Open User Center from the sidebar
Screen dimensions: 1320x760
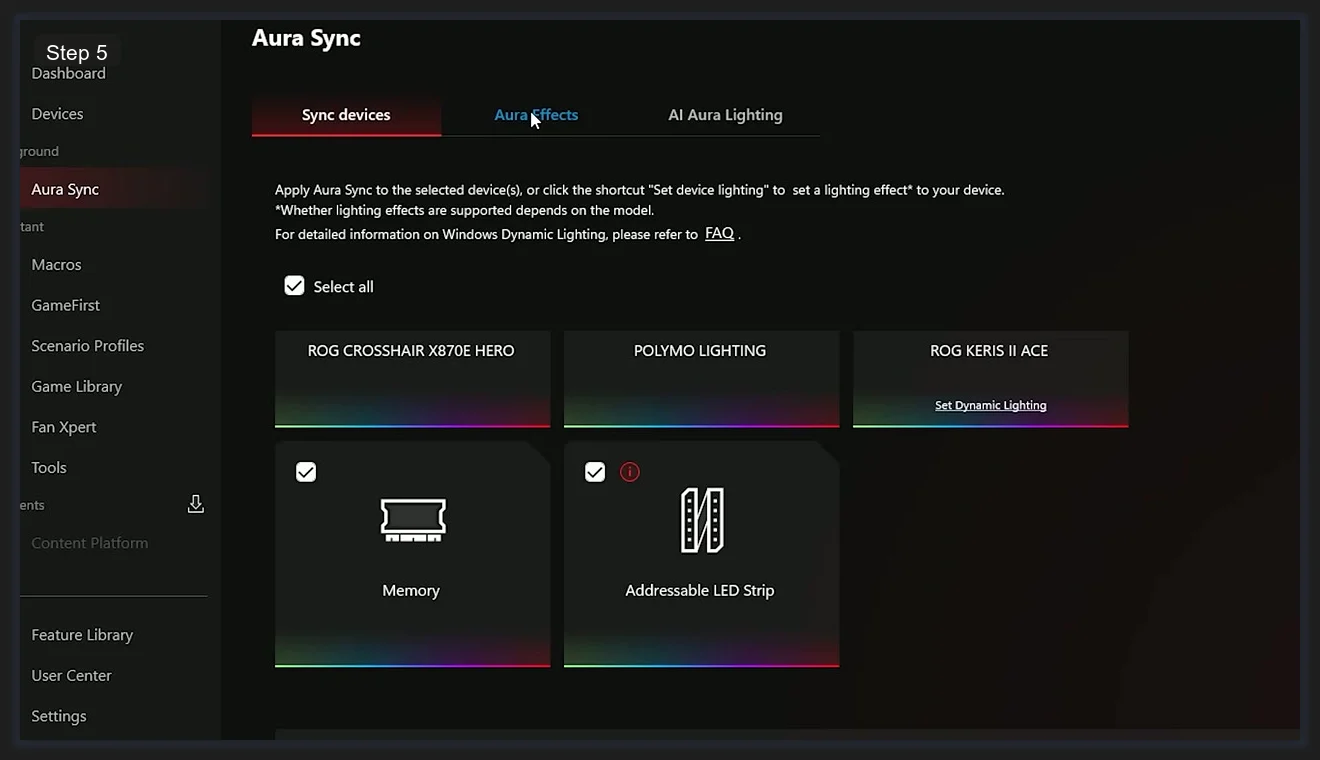tap(71, 675)
